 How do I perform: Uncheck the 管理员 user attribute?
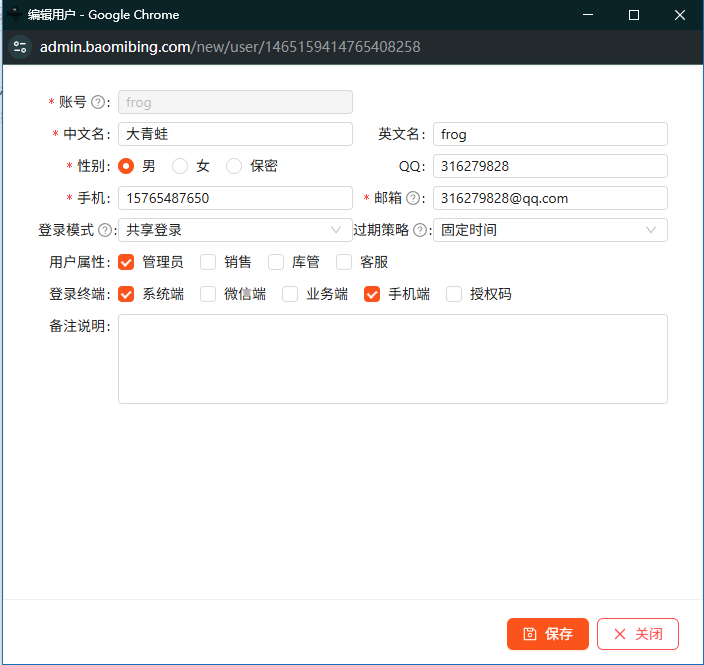coord(126,262)
